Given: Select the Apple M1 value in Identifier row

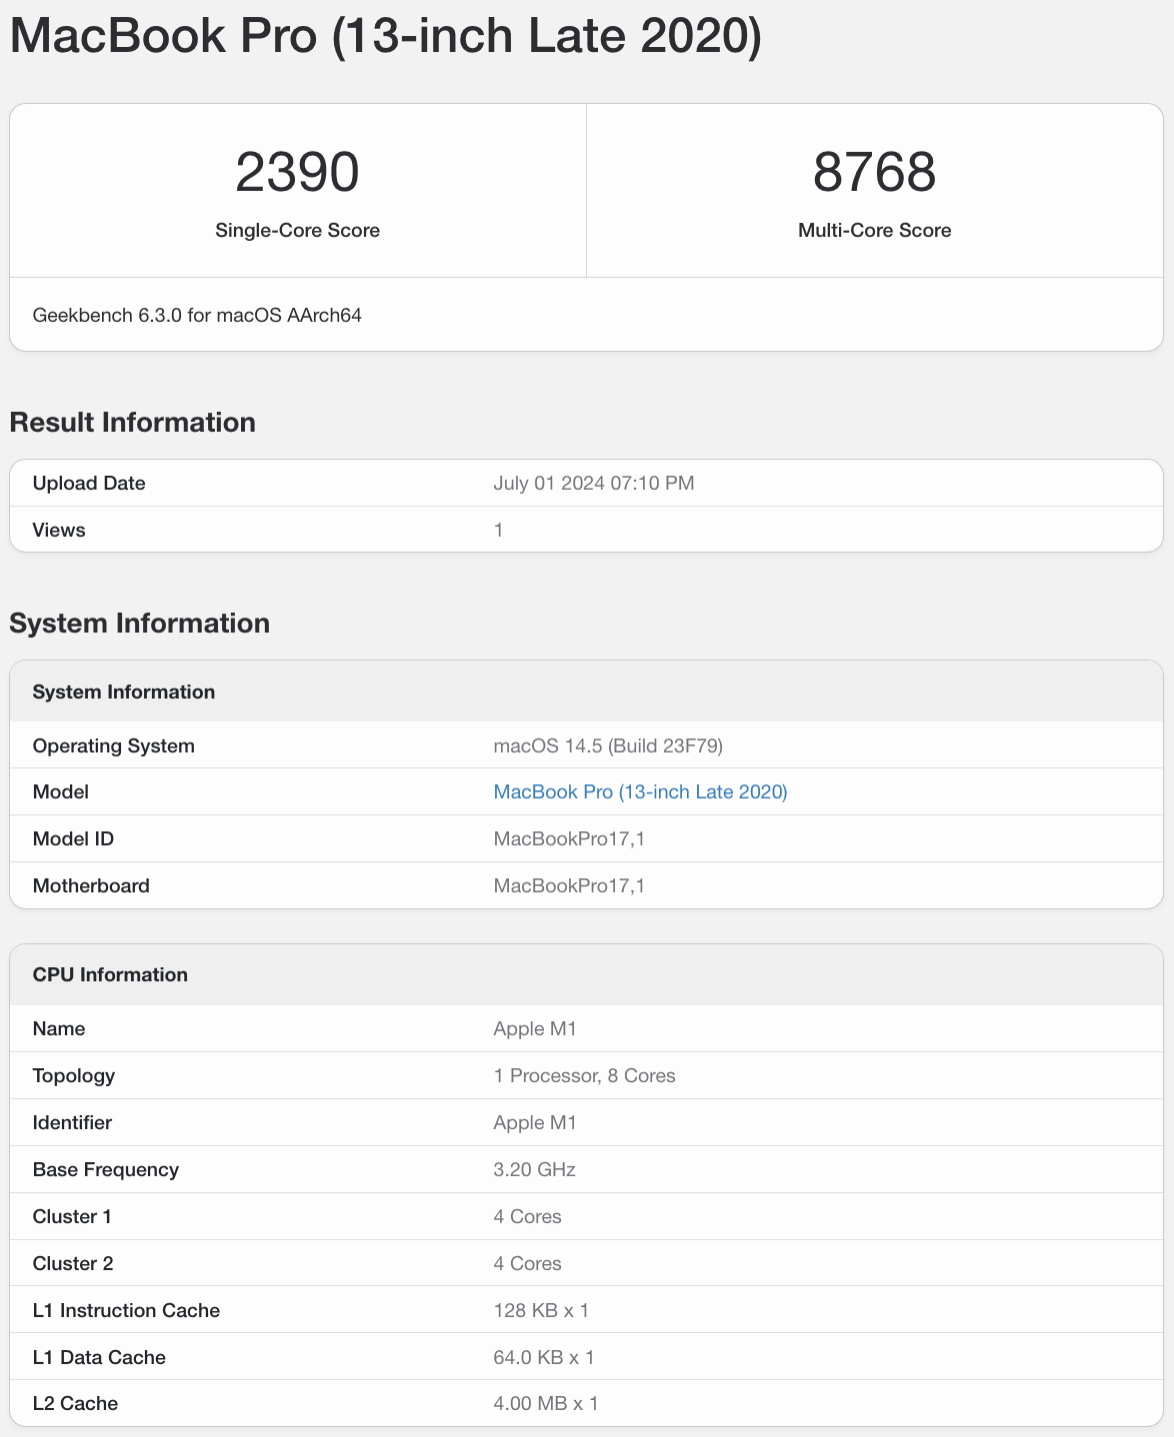Looking at the screenshot, I should coord(535,1123).
